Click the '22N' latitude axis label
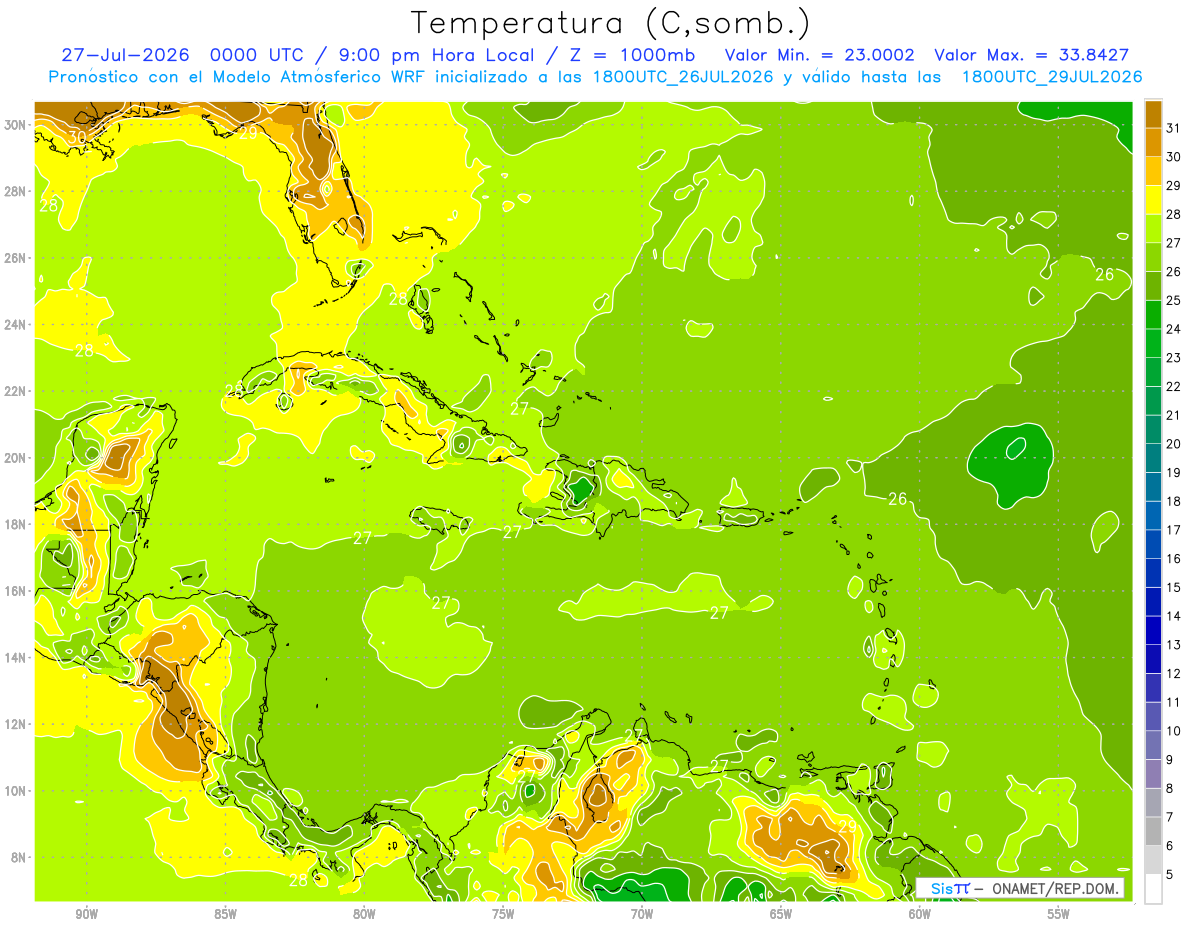1200x927 pixels. click(16, 391)
